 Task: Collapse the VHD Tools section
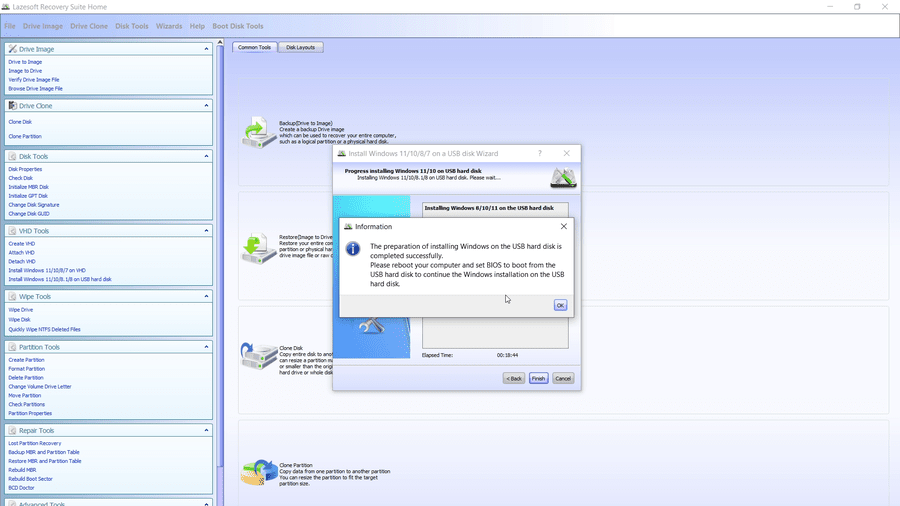pos(206,231)
